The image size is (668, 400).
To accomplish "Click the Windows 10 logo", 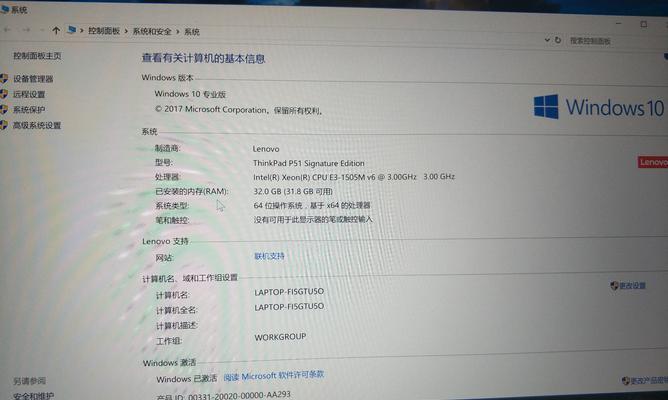I will pos(599,107).
